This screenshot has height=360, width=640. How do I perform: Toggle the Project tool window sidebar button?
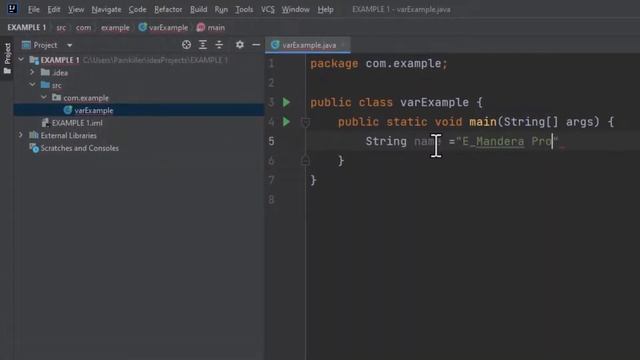point(7,59)
